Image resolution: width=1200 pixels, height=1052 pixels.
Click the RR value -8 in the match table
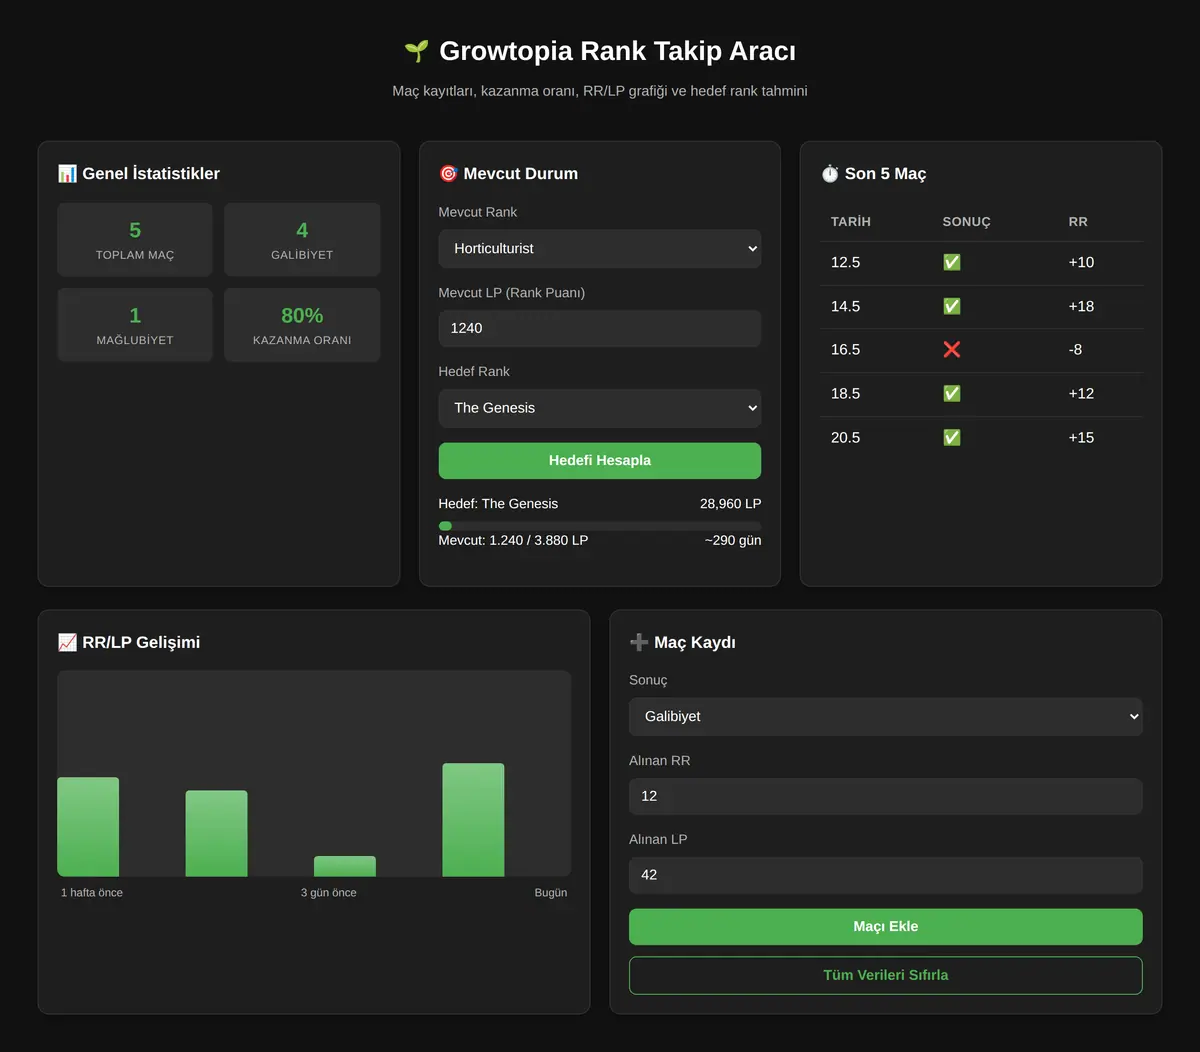[x=1075, y=349]
